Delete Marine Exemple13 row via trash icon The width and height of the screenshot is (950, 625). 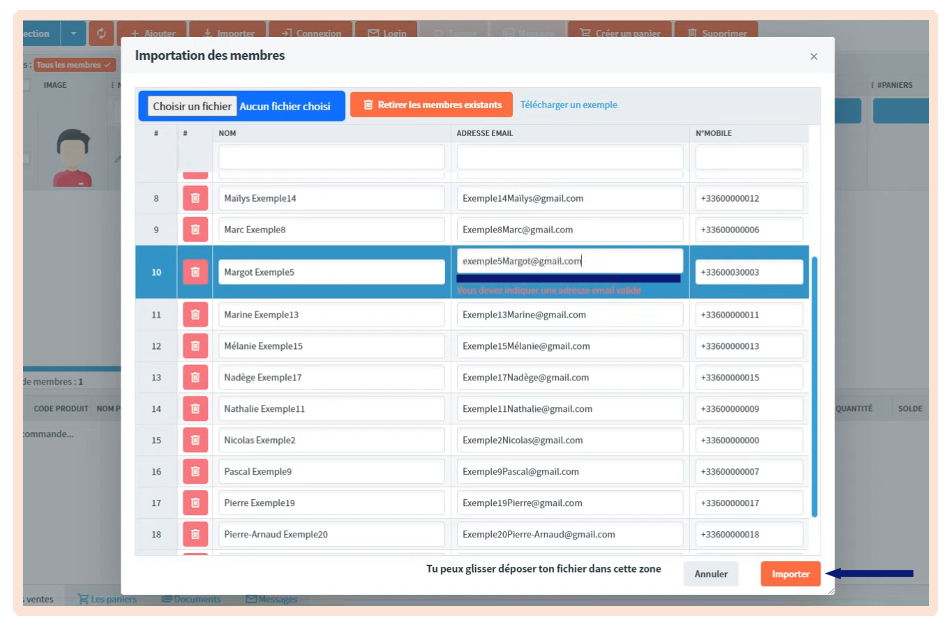195,315
